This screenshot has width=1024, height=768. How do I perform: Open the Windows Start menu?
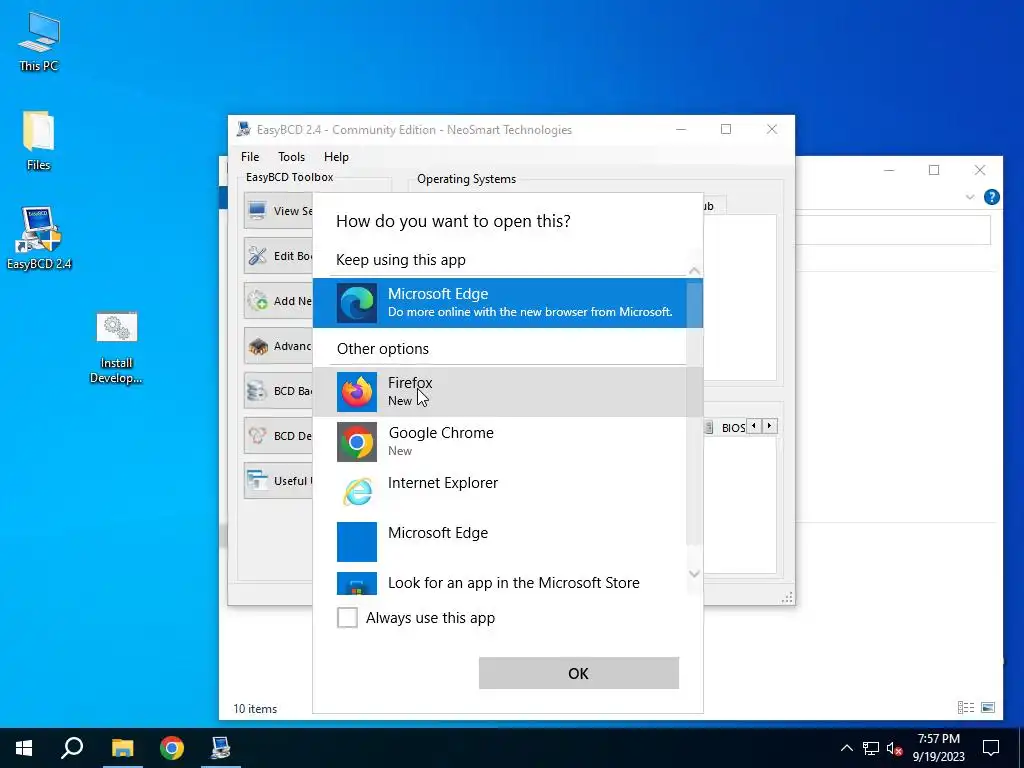24,748
